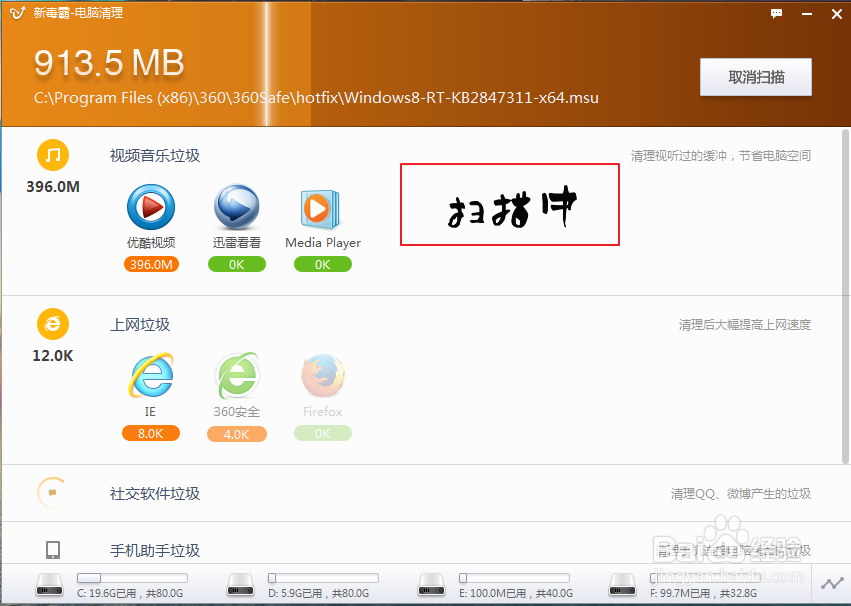
Task: Click the phone icon for 手机助手垃圾
Action: 50,550
